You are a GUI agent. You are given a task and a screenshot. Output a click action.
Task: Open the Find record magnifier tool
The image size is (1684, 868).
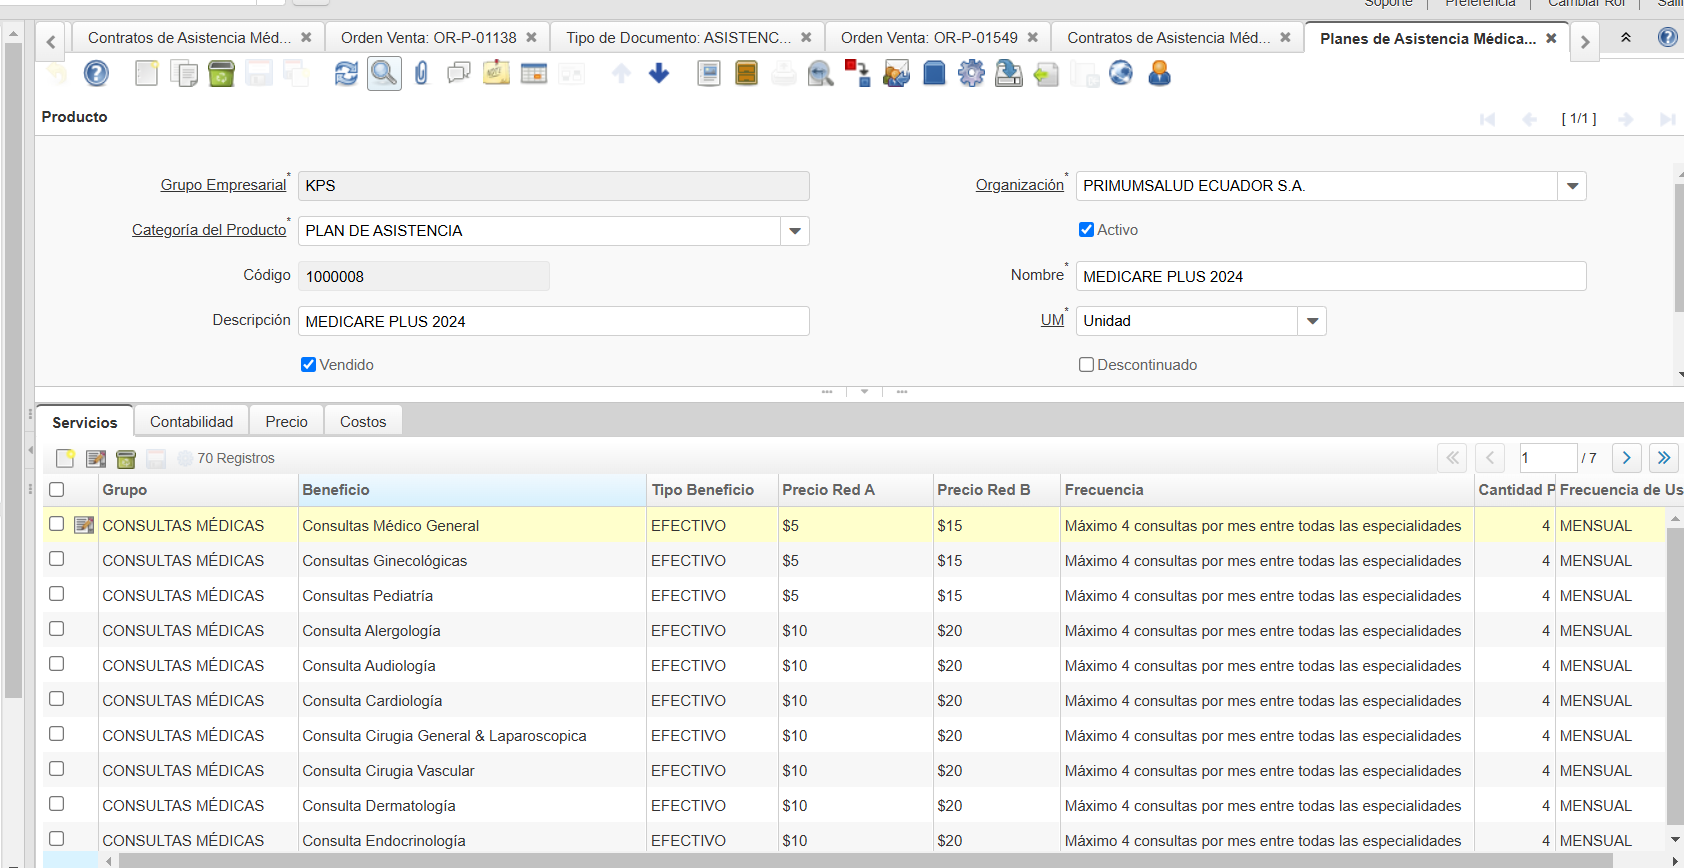tap(384, 73)
